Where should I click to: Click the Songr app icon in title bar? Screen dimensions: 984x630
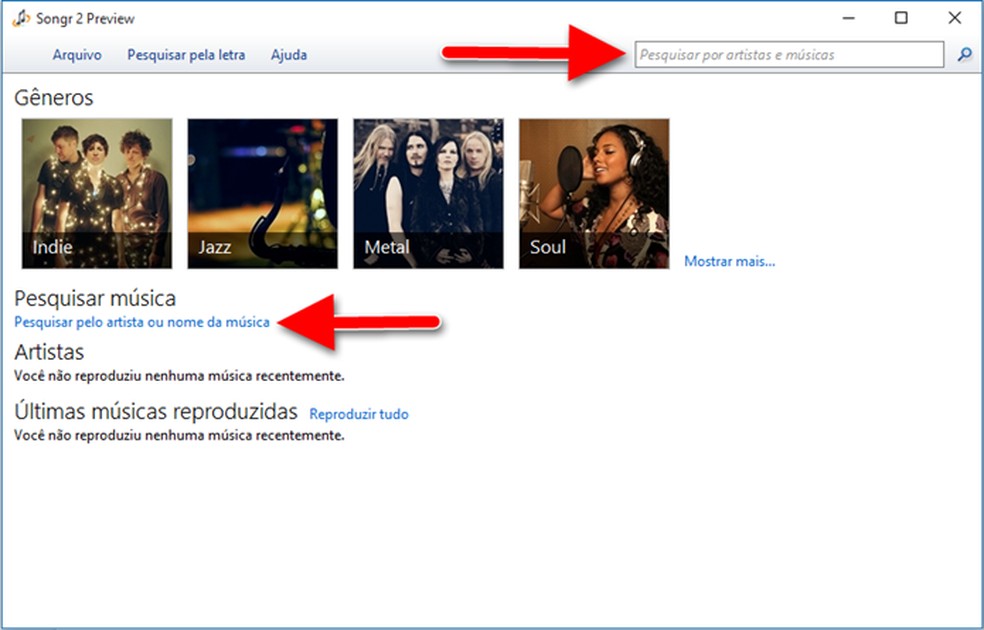pos(21,18)
